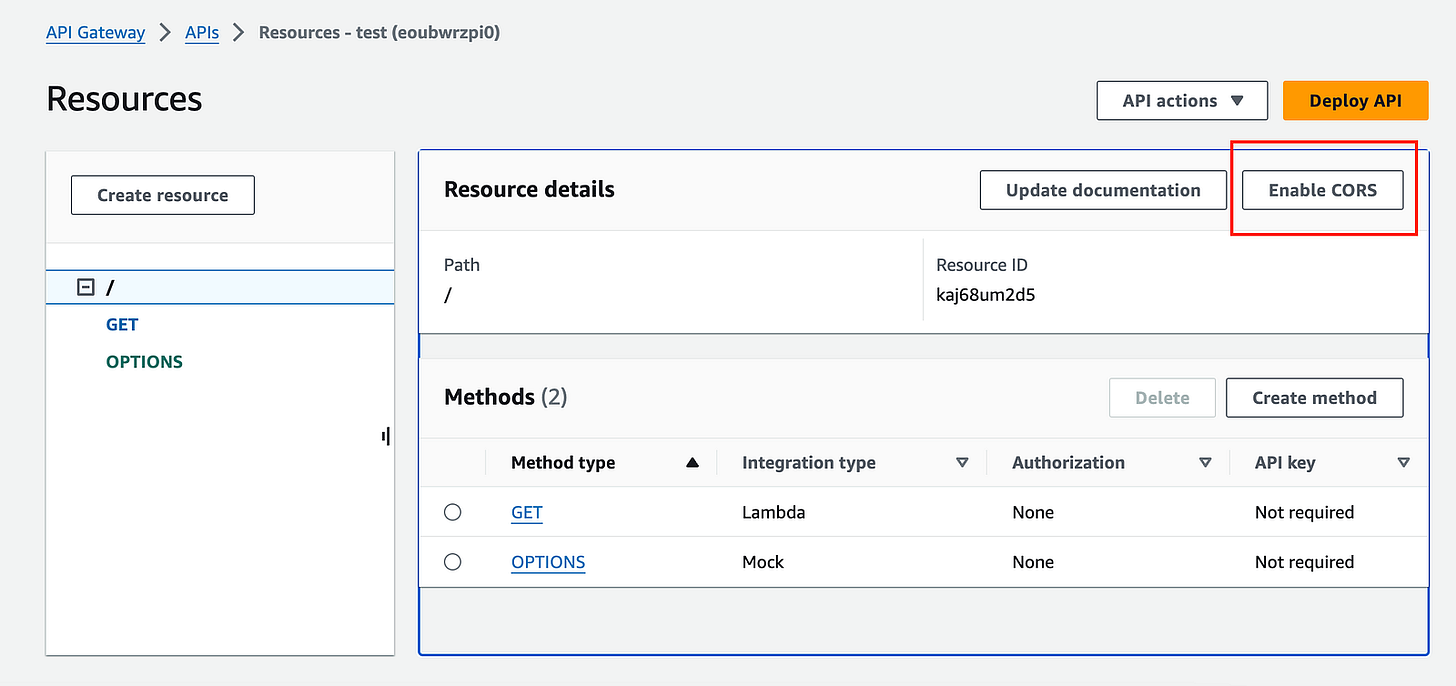Click Authorization column sort arrow
This screenshot has height=686, width=1456.
1205,463
